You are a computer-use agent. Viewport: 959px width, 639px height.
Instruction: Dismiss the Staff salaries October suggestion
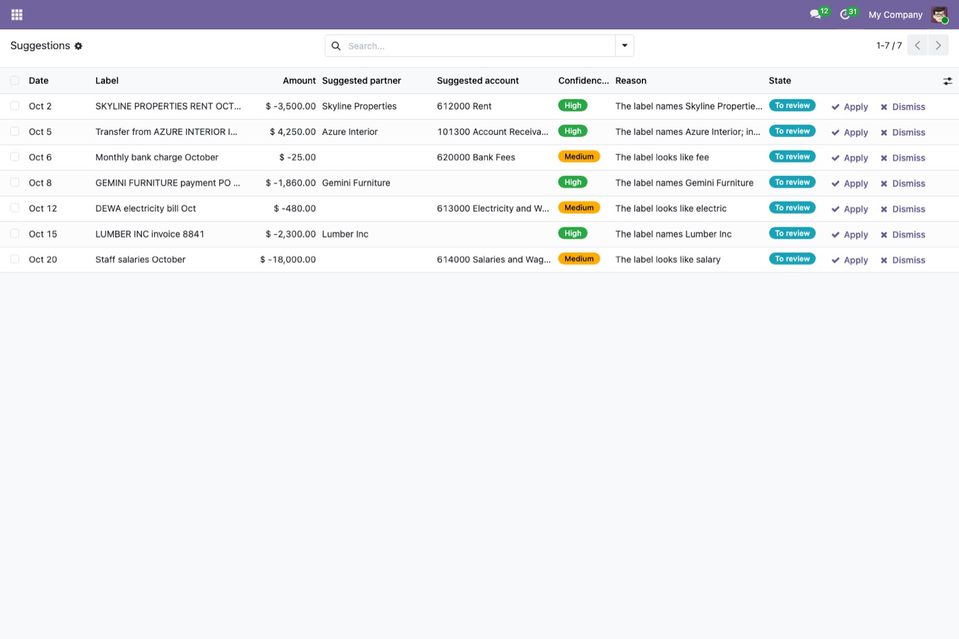(x=903, y=260)
